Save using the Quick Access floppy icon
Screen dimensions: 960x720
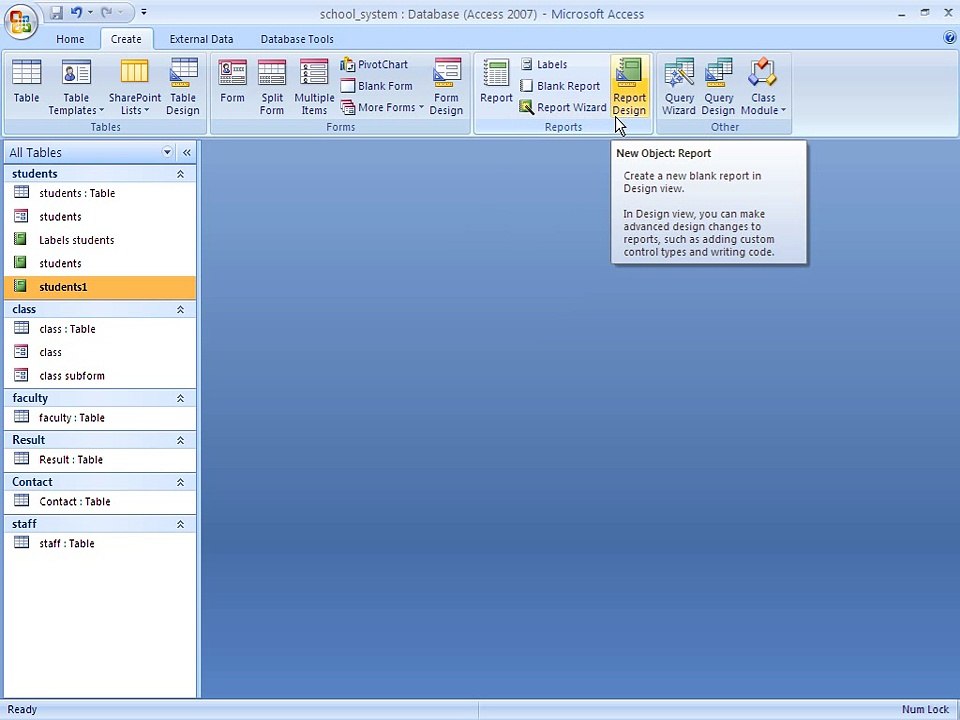56,12
